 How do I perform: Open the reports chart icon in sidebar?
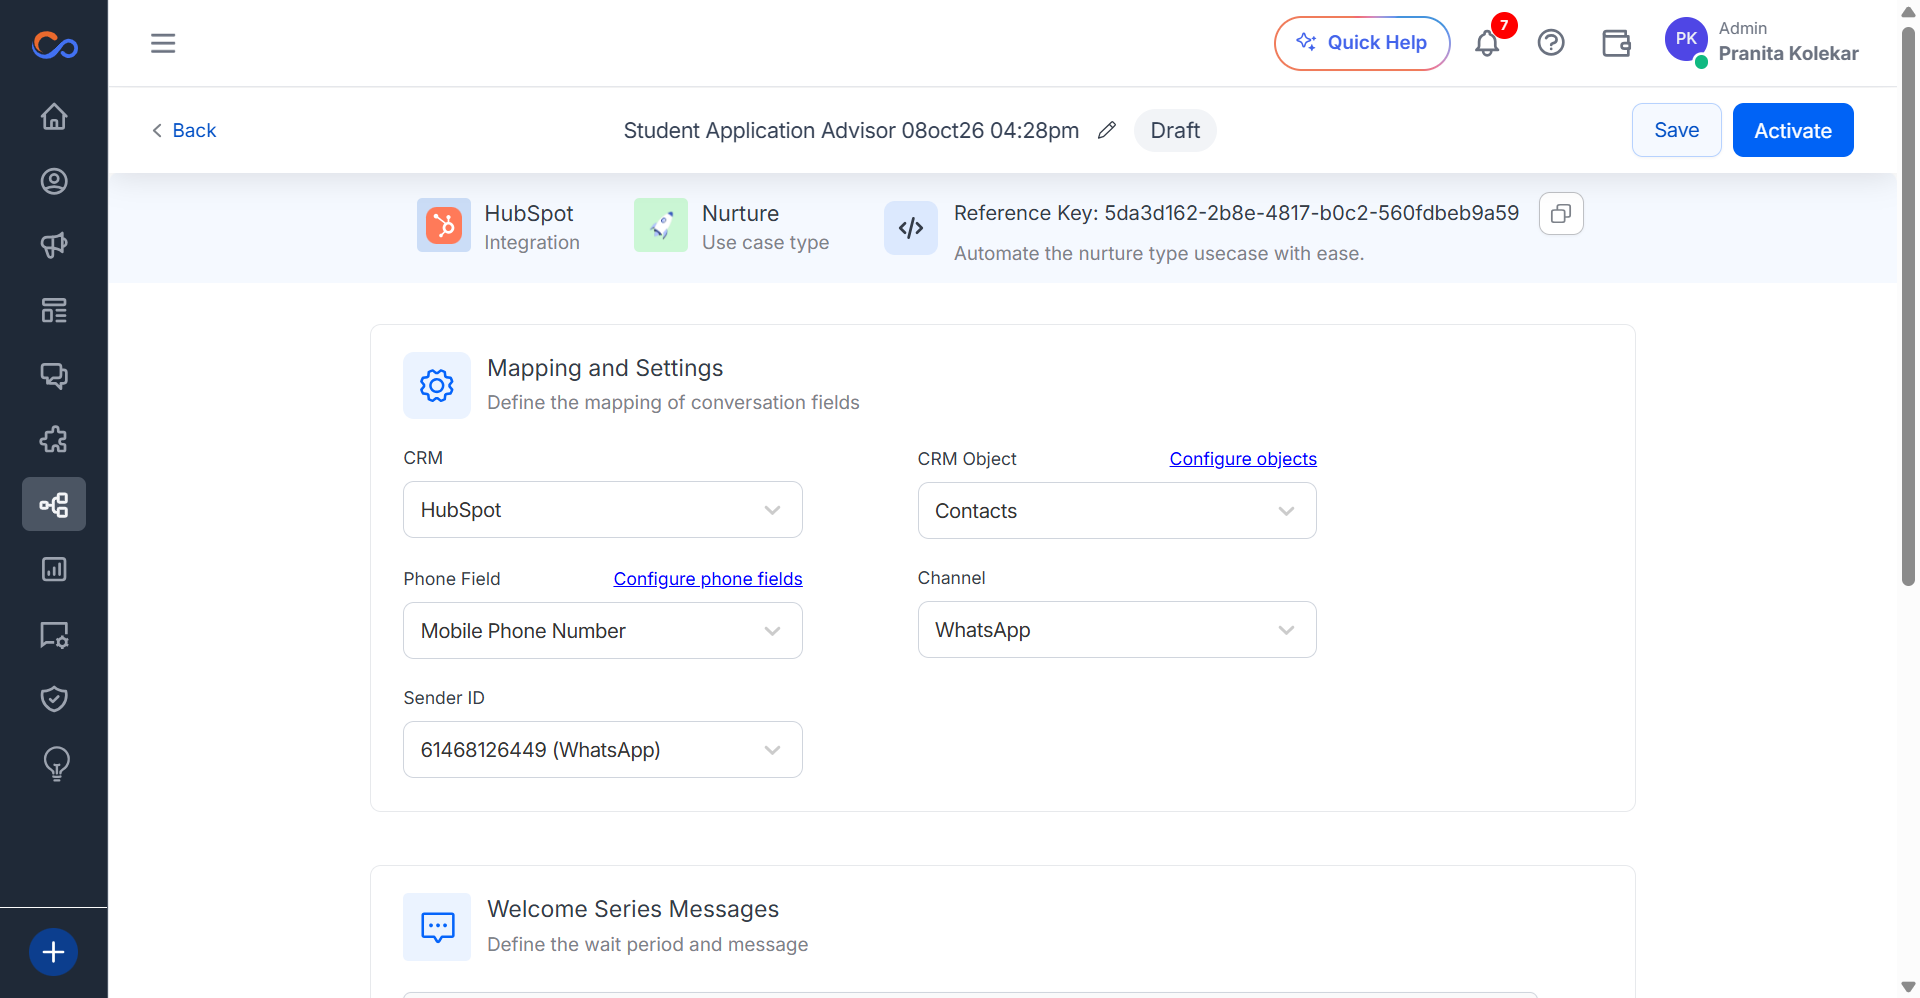(54, 569)
